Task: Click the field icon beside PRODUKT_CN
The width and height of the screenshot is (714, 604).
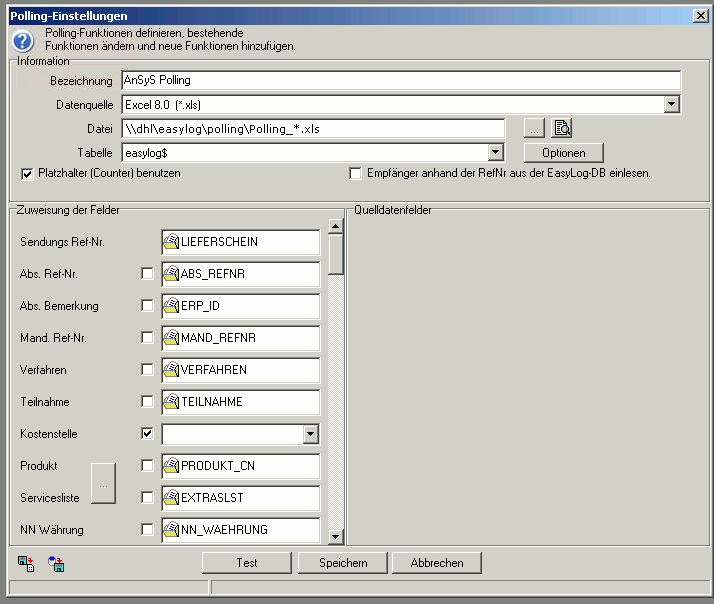Action: (x=171, y=466)
